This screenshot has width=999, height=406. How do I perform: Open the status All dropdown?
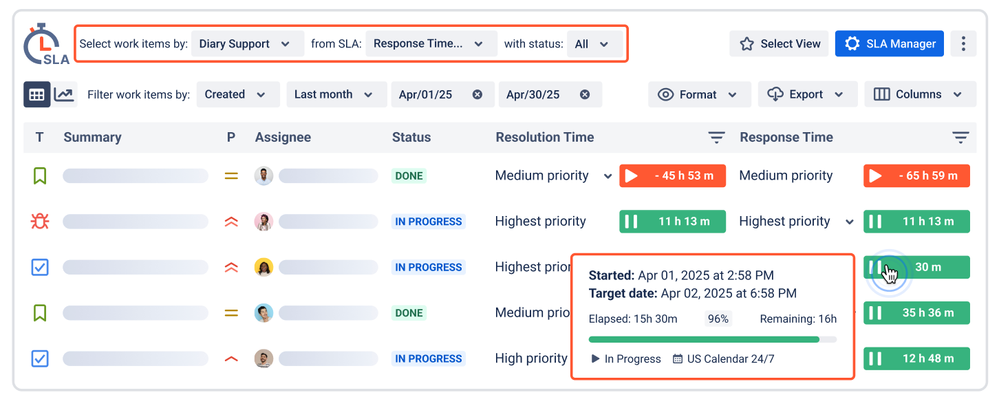coord(594,44)
